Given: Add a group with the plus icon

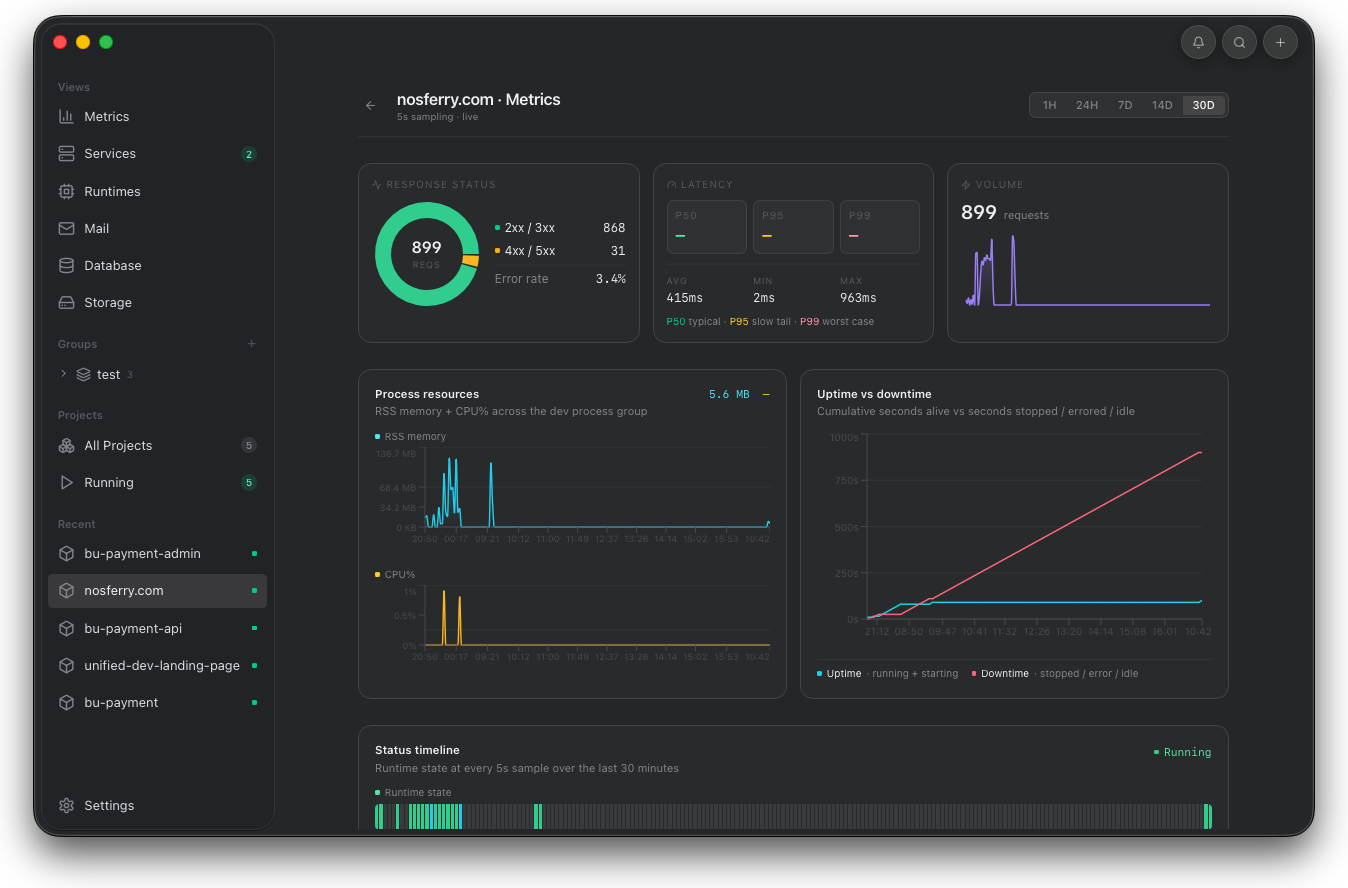Looking at the screenshot, I should (251, 344).
